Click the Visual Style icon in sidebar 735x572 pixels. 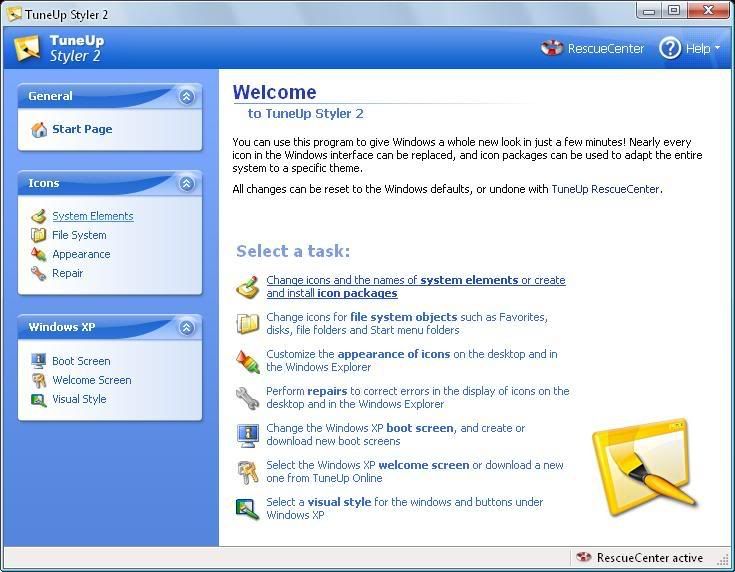pos(39,399)
